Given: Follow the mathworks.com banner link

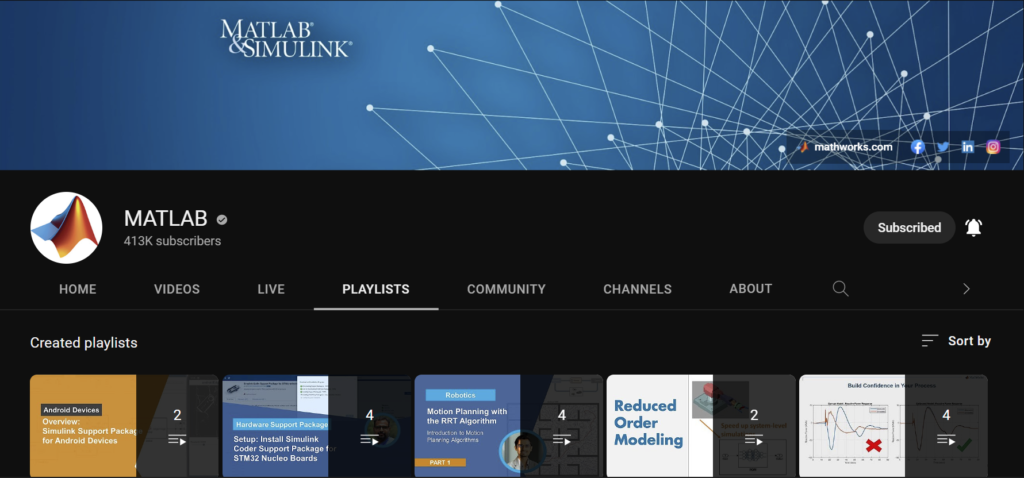Looking at the screenshot, I should (x=853, y=147).
